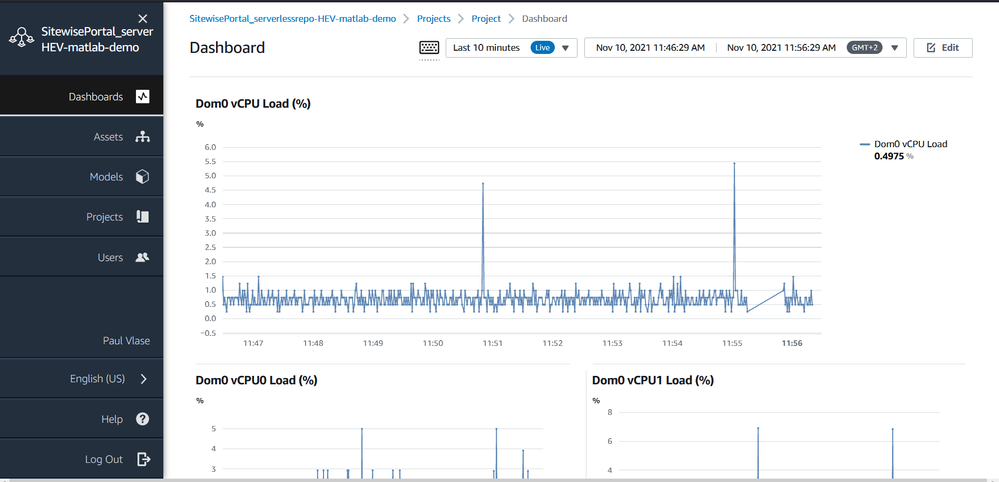Open the GMT+2 timezone dropdown arrow
The width and height of the screenshot is (999, 482).
click(895, 48)
